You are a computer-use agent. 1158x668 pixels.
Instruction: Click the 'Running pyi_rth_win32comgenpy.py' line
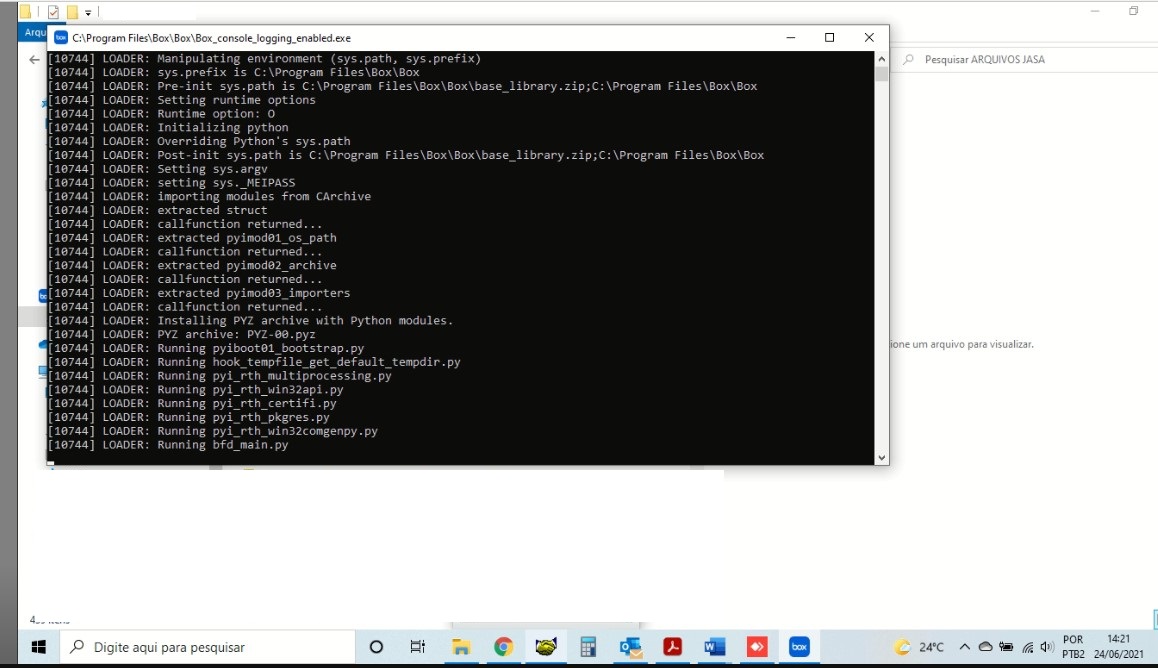point(213,431)
